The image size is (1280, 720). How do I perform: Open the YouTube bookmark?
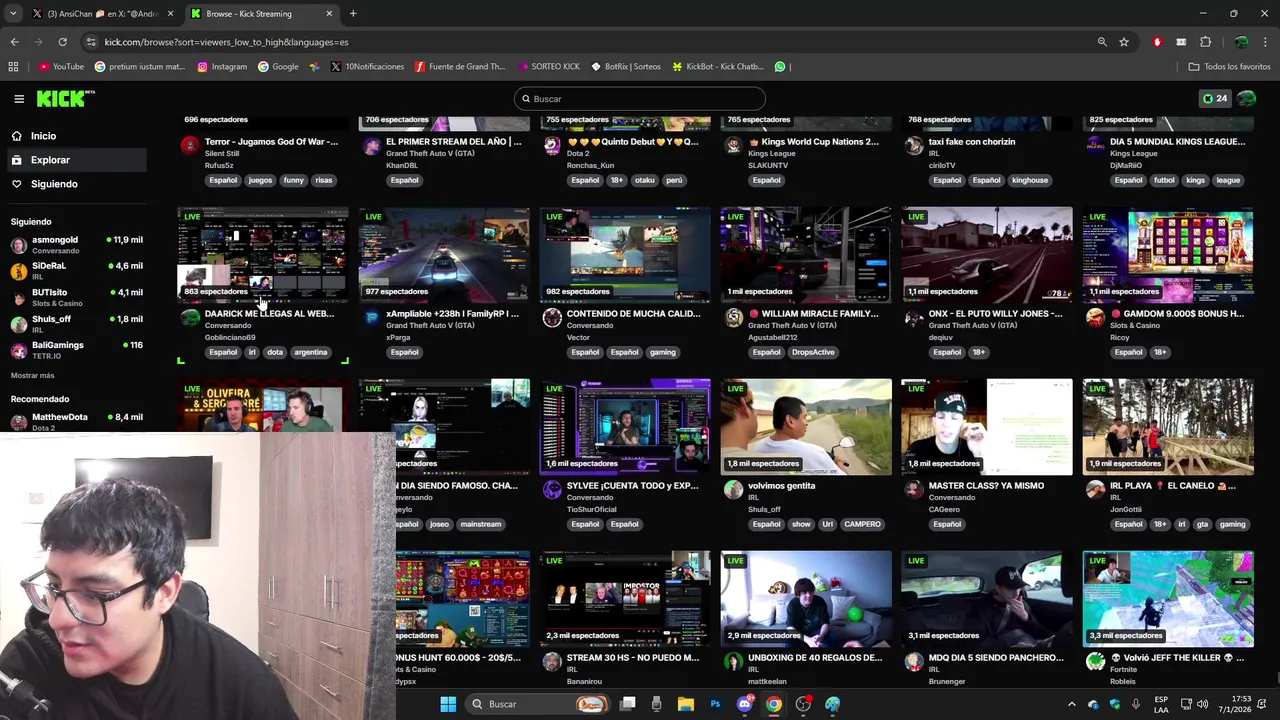(x=61, y=67)
